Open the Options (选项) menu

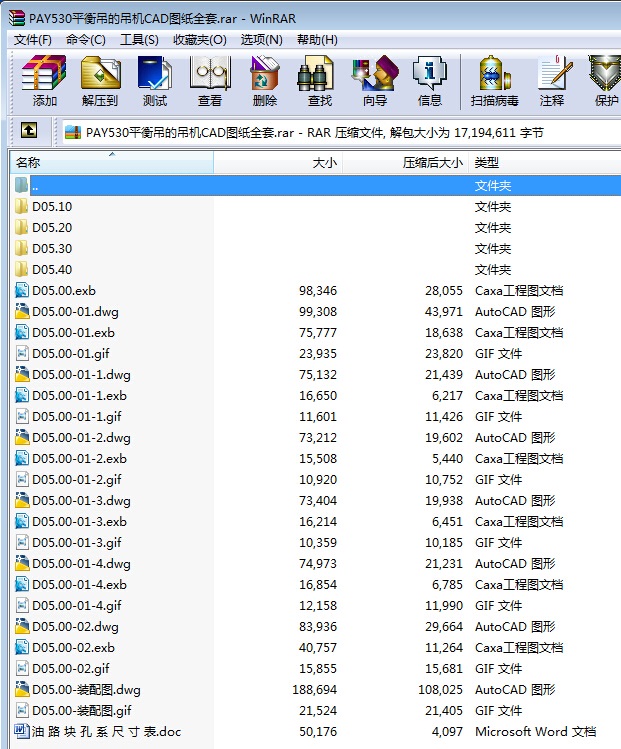261,40
